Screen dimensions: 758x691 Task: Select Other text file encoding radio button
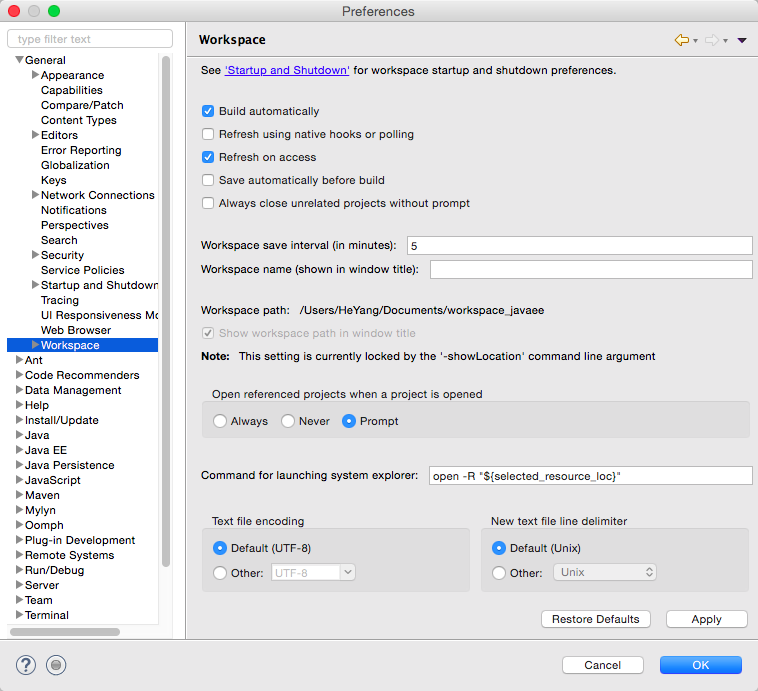[220, 573]
